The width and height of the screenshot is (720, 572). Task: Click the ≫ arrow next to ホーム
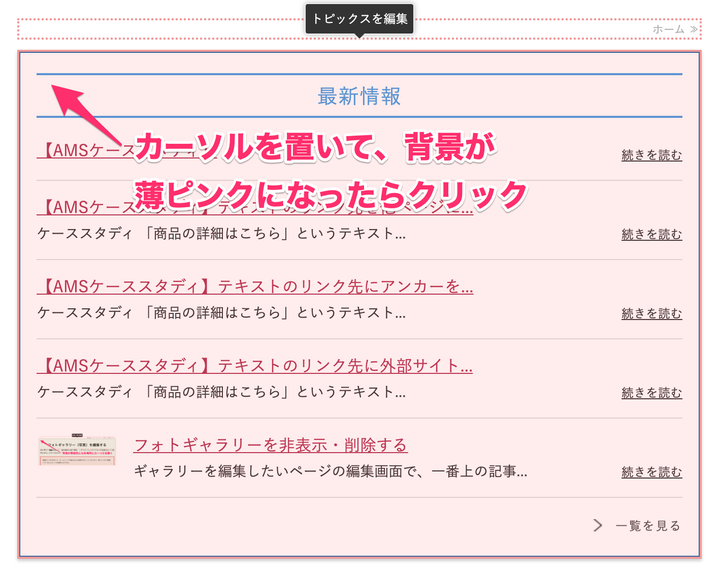(694, 29)
